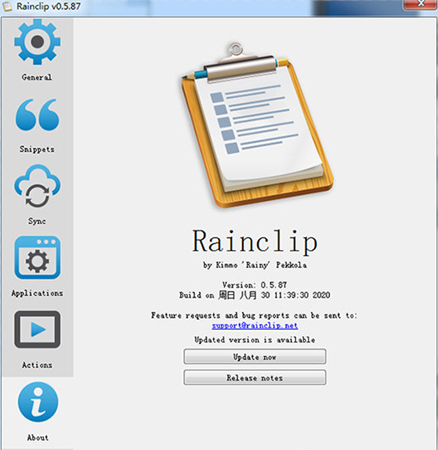Click the About info icon

[x=38, y=402]
